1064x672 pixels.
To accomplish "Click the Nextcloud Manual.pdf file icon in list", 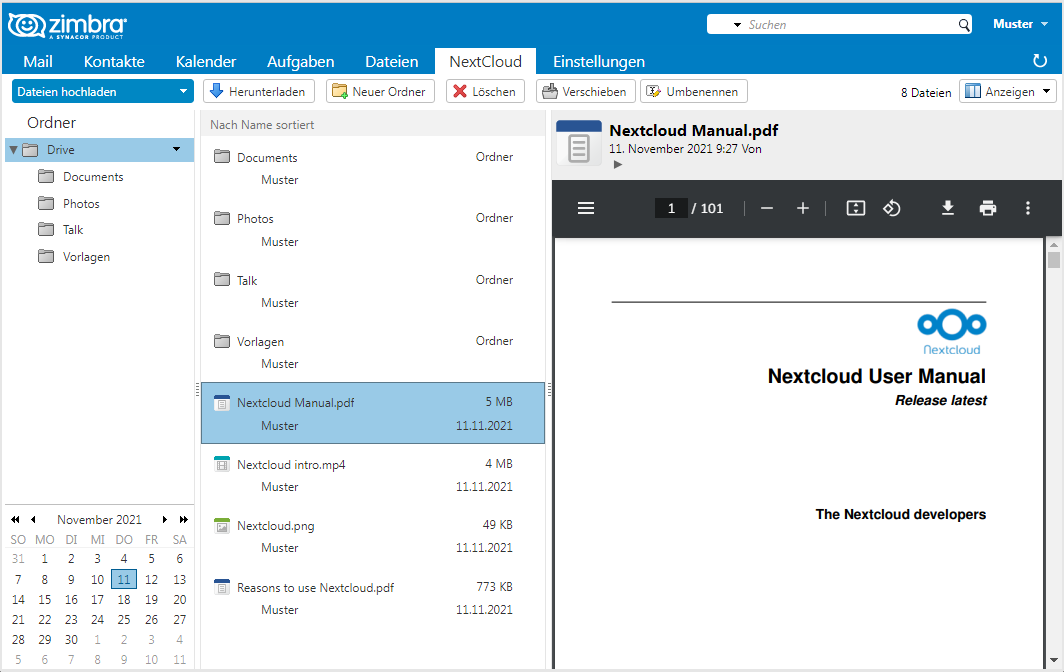I will point(222,403).
